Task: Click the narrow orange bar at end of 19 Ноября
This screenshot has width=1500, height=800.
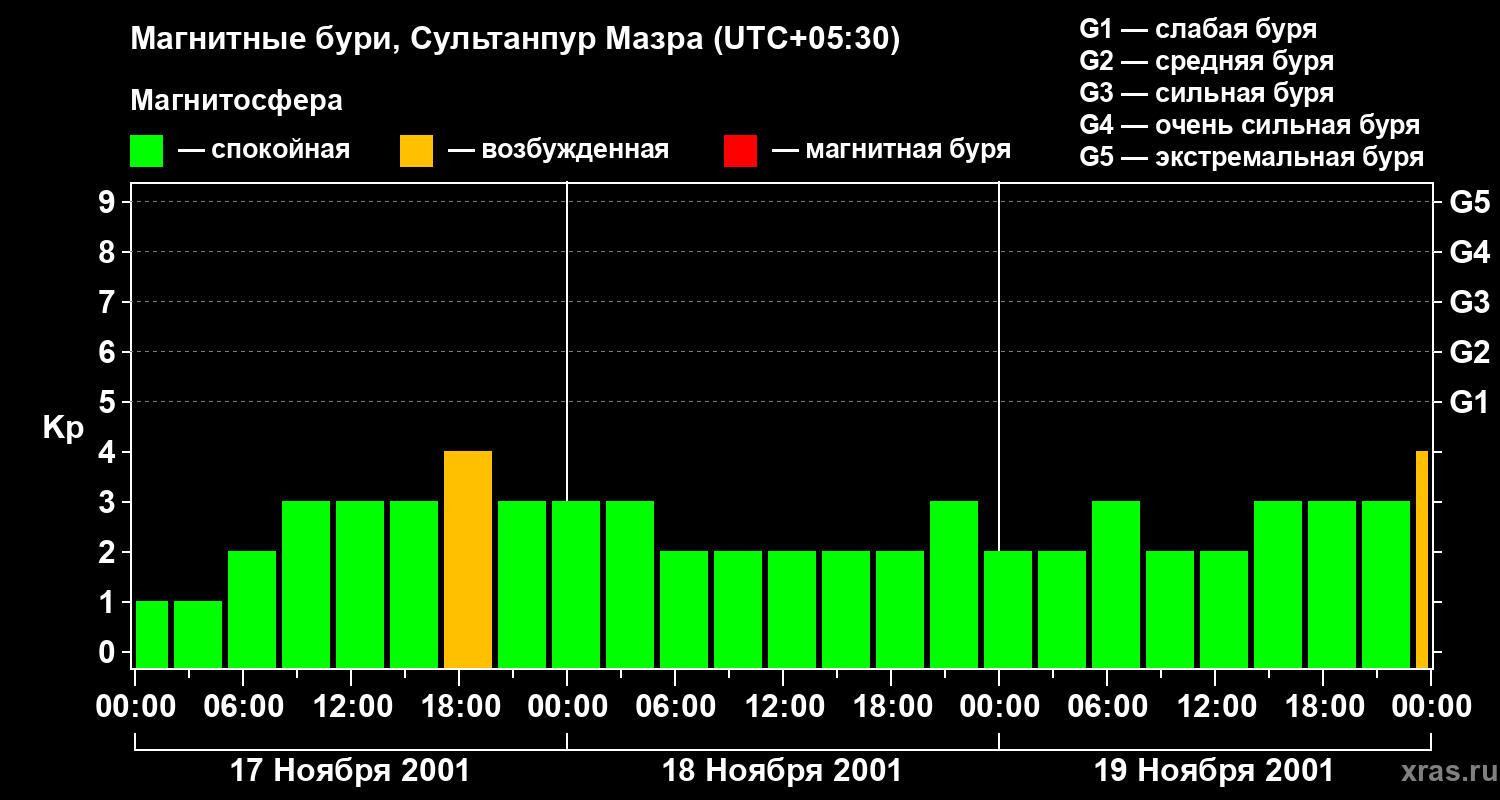Action: tap(1422, 559)
